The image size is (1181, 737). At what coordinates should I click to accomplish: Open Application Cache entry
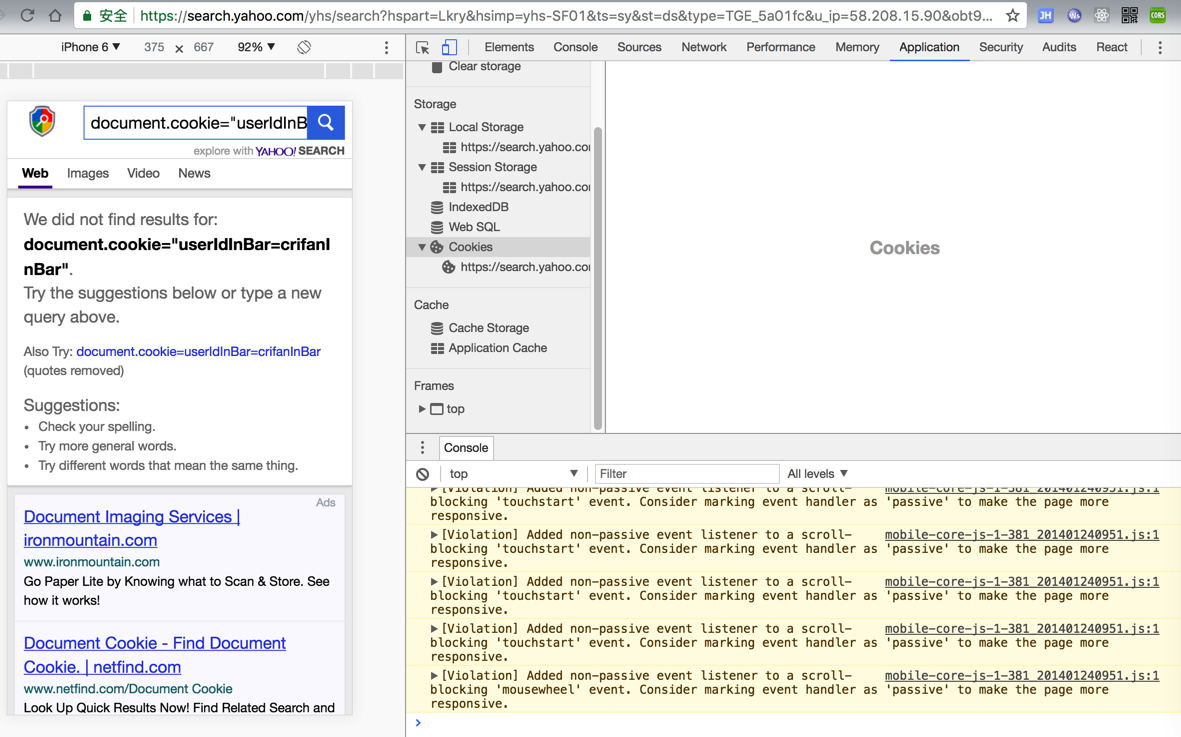click(x=497, y=348)
